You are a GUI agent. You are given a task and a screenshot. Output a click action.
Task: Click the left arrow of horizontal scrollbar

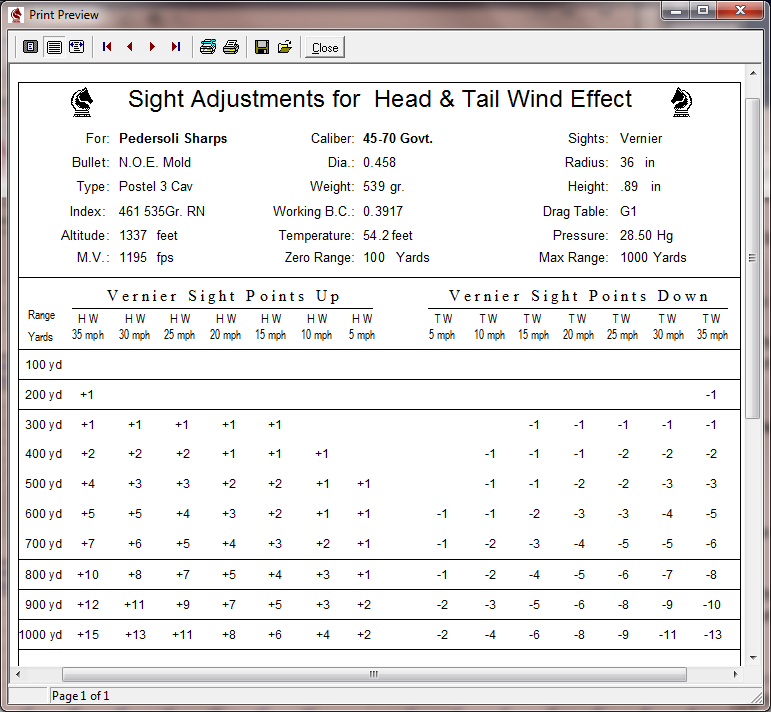pos(18,674)
